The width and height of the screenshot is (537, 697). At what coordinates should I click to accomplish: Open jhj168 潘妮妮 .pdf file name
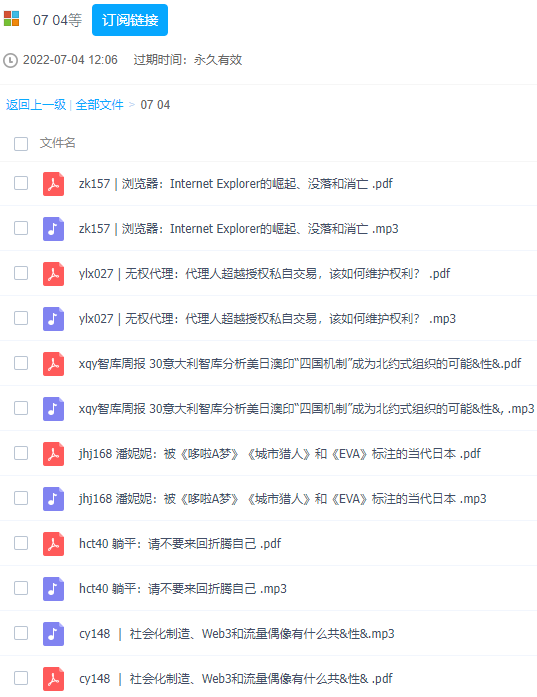click(x=280, y=453)
